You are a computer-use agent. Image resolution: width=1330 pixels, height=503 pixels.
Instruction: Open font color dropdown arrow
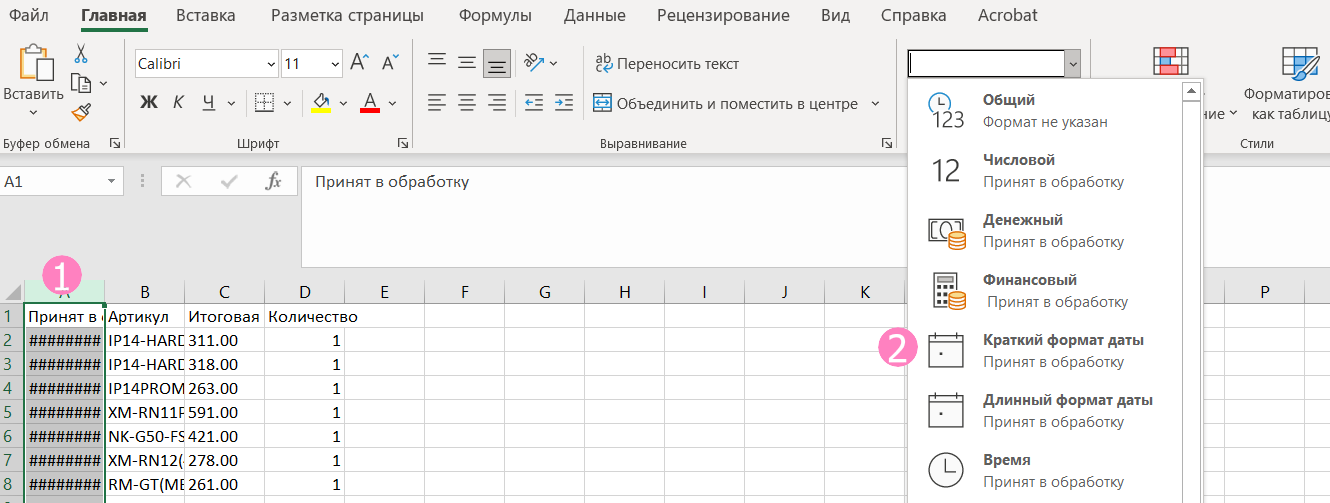pos(392,102)
